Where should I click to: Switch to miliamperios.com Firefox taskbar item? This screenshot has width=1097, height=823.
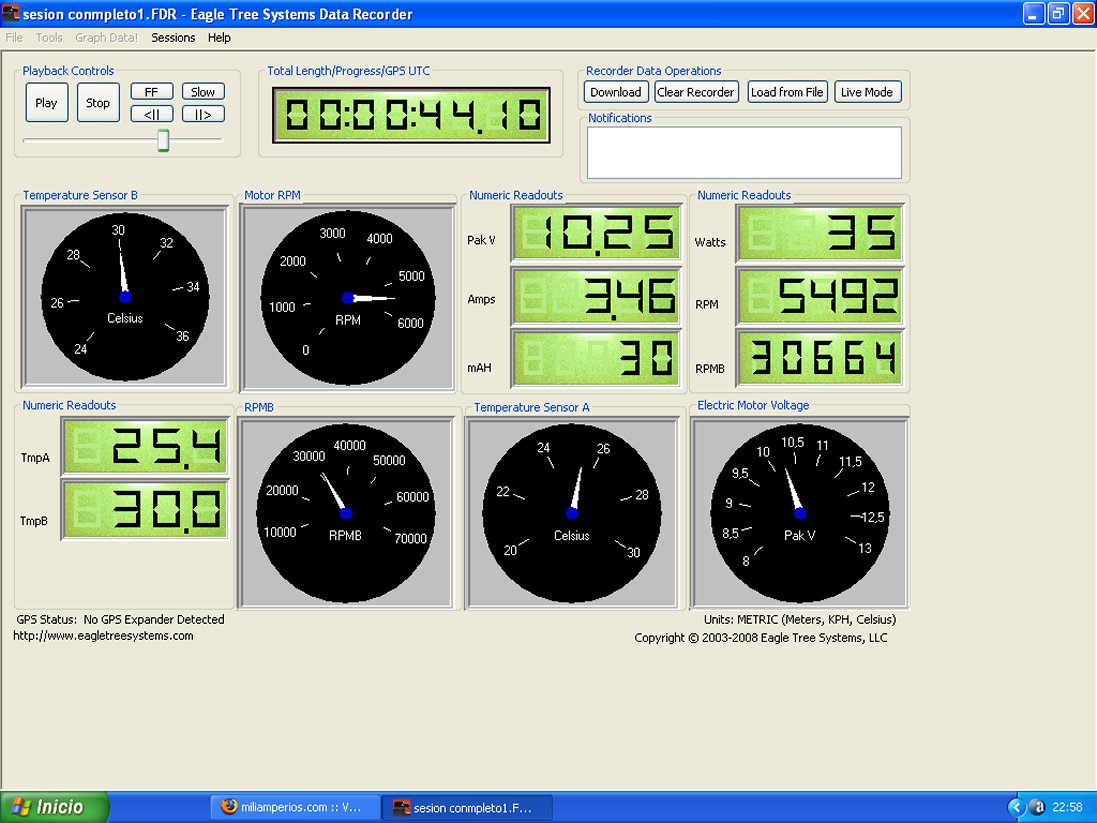(x=295, y=807)
